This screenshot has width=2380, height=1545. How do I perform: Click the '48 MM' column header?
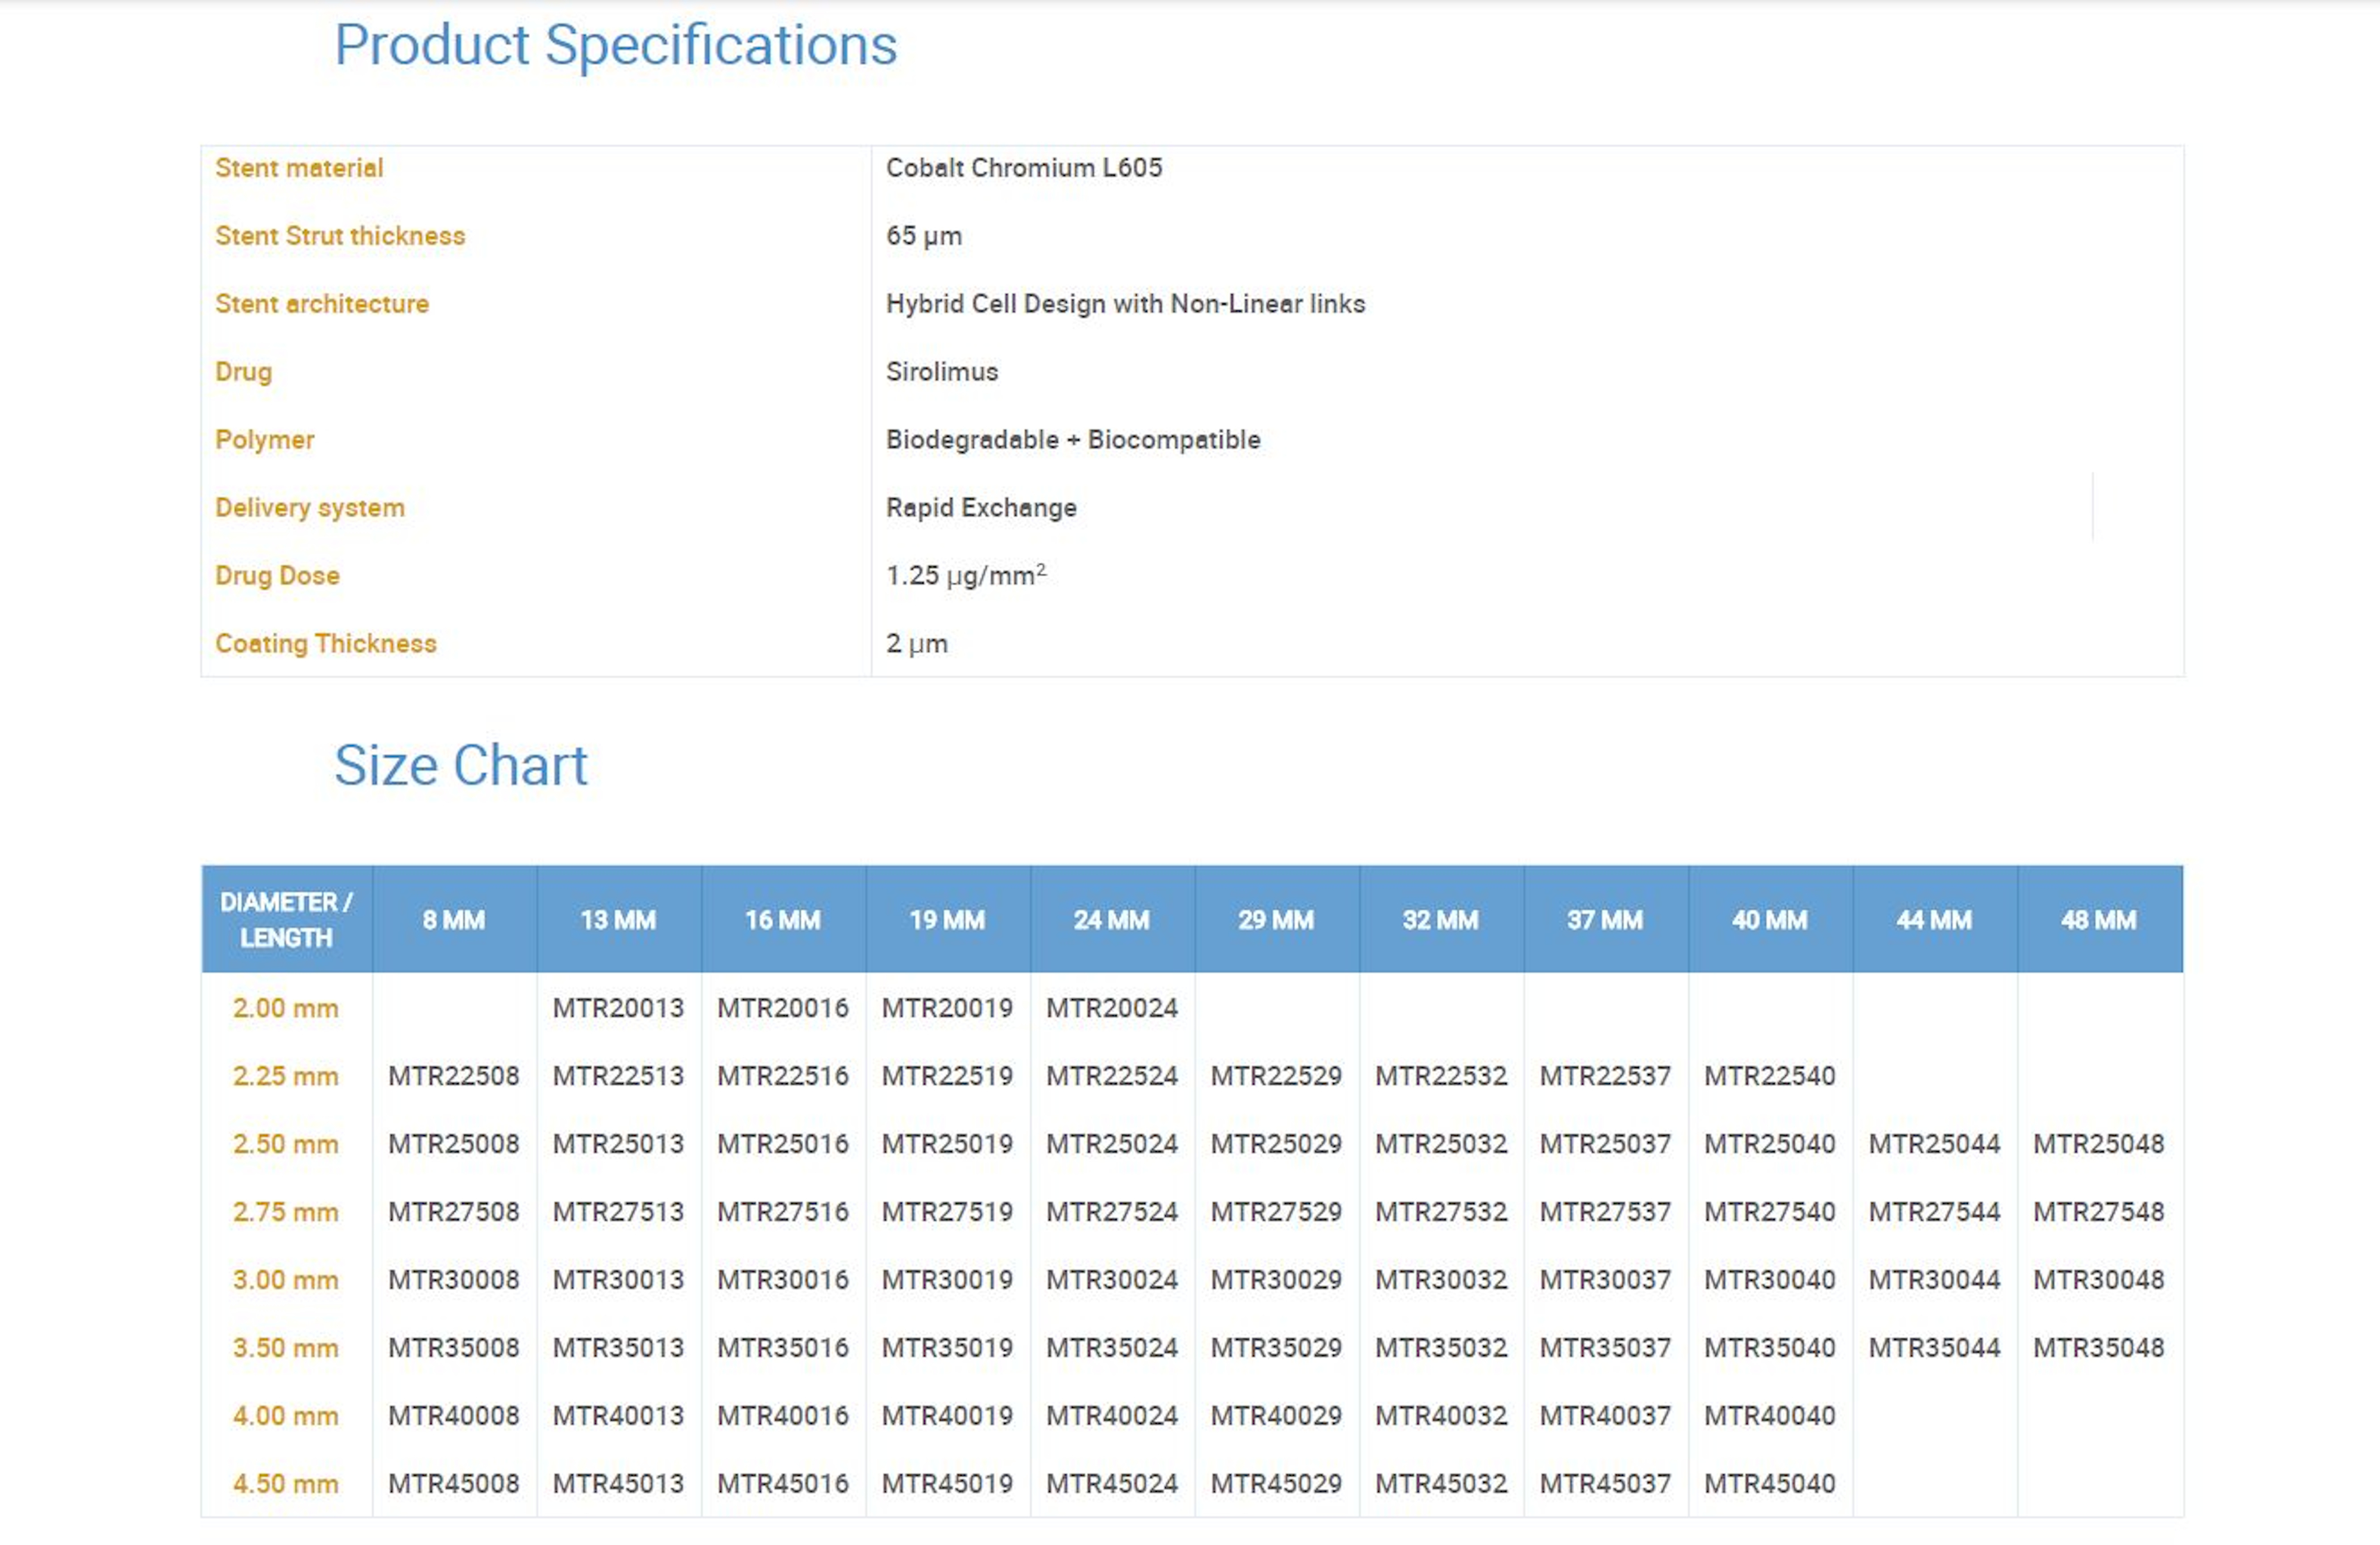pyautogui.click(x=2100, y=919)
